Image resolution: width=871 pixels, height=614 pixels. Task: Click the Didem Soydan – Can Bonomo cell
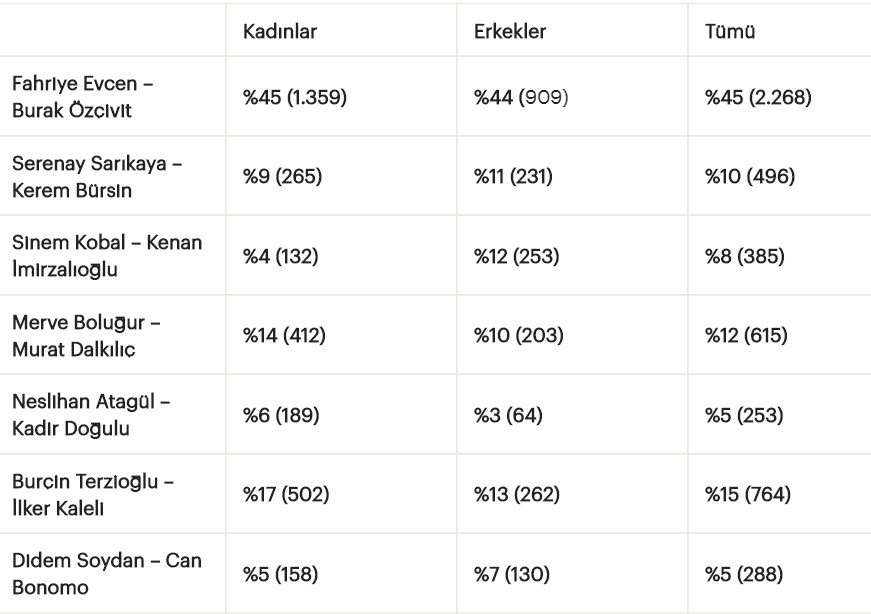[106, 574]
